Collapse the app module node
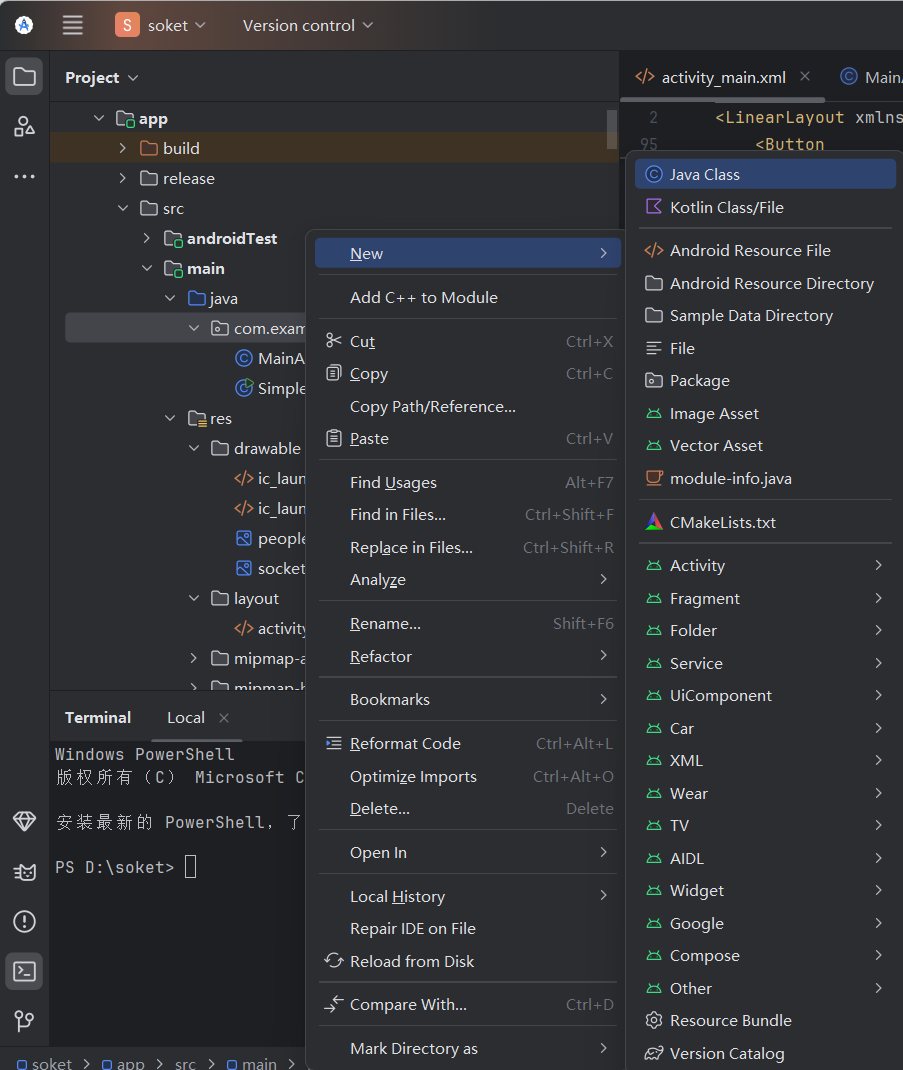Viewport: 903px width, 1070px height. (x=99, y=119)
